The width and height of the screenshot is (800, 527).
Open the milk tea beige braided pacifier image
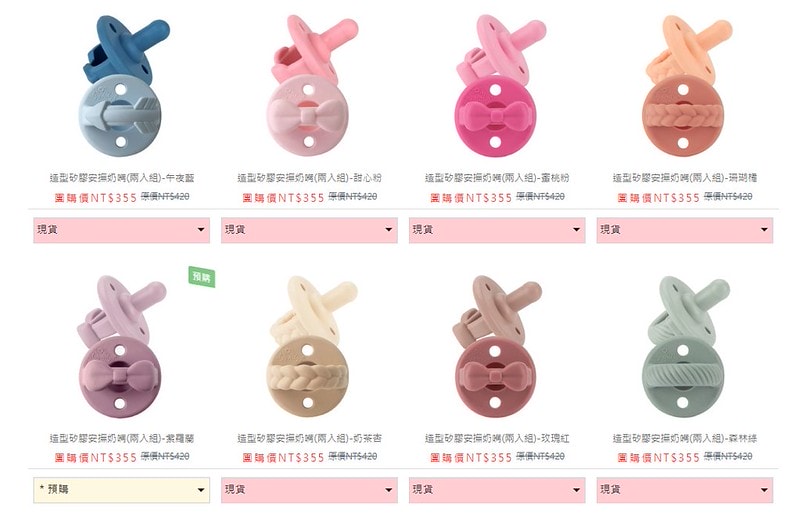(310, 347)
